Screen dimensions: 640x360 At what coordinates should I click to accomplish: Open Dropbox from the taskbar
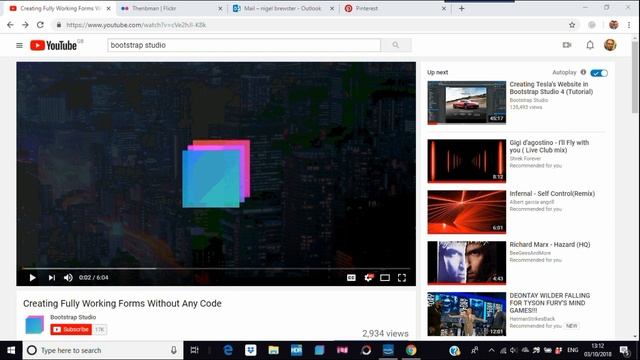coord(251,350)
